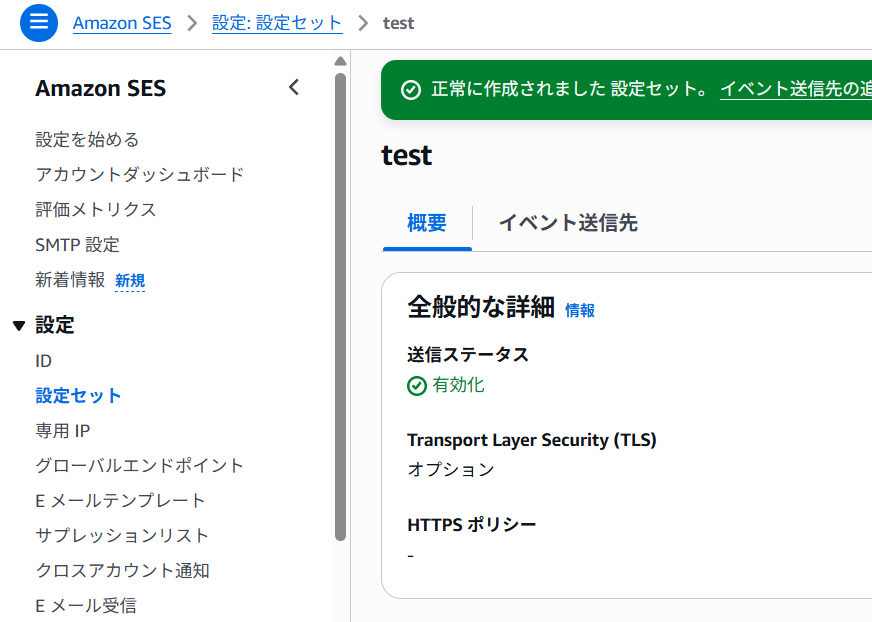Click the Transport Layer Security (TLS) label
Screen dimensions: 872x622
pos(532,440)
